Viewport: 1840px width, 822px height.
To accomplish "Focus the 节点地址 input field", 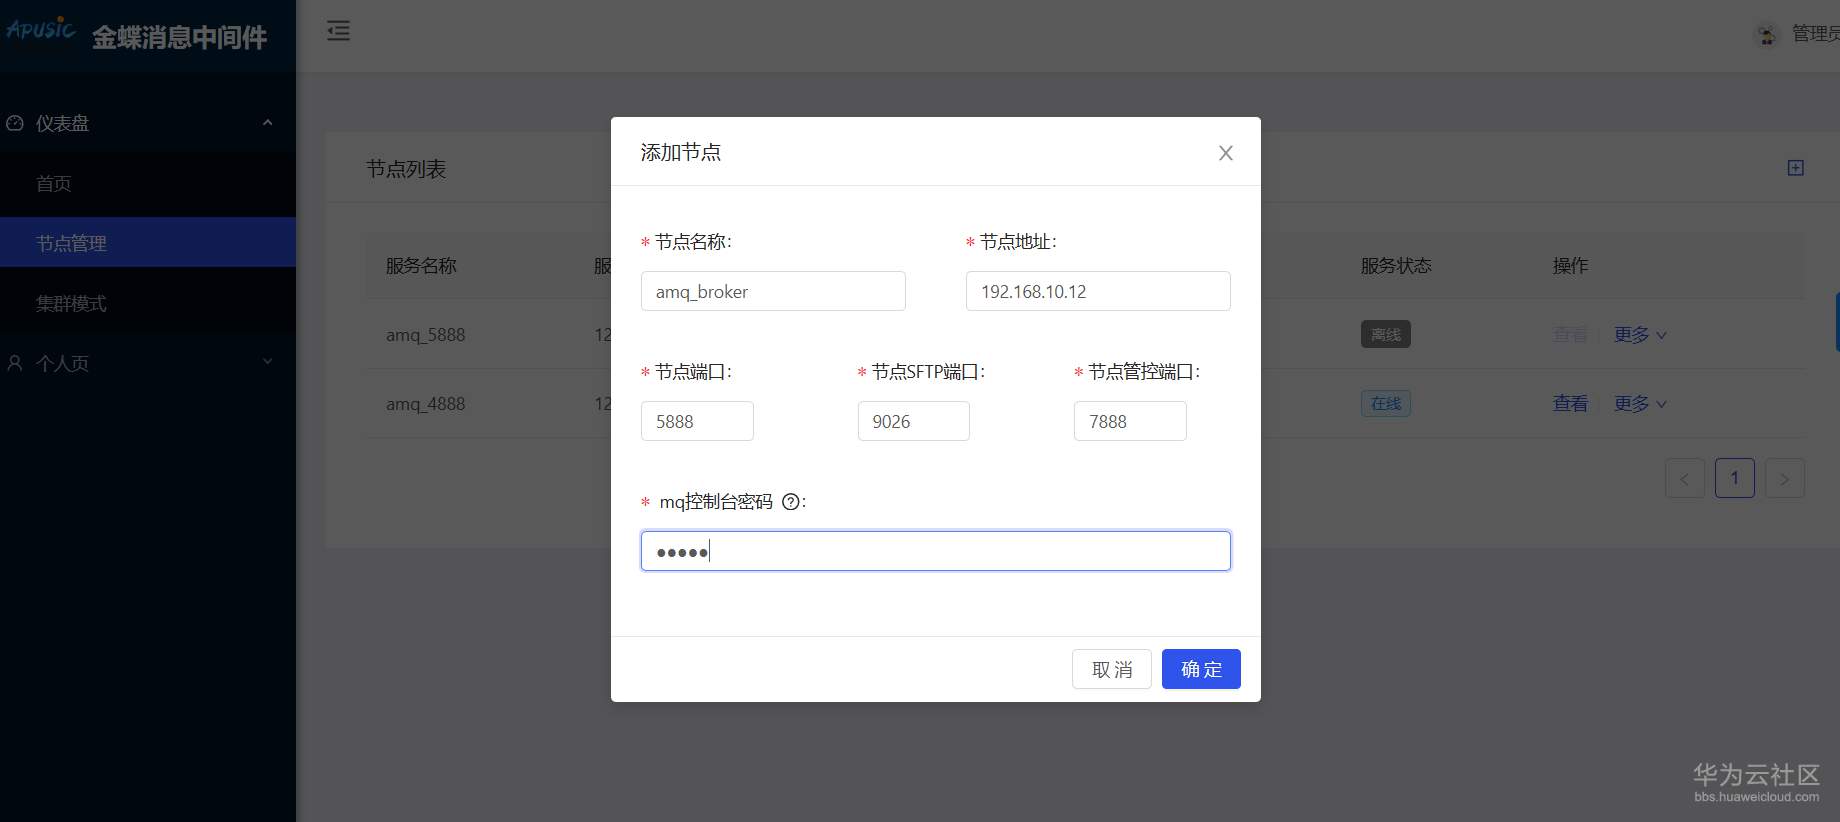I will pos(1098,291).
